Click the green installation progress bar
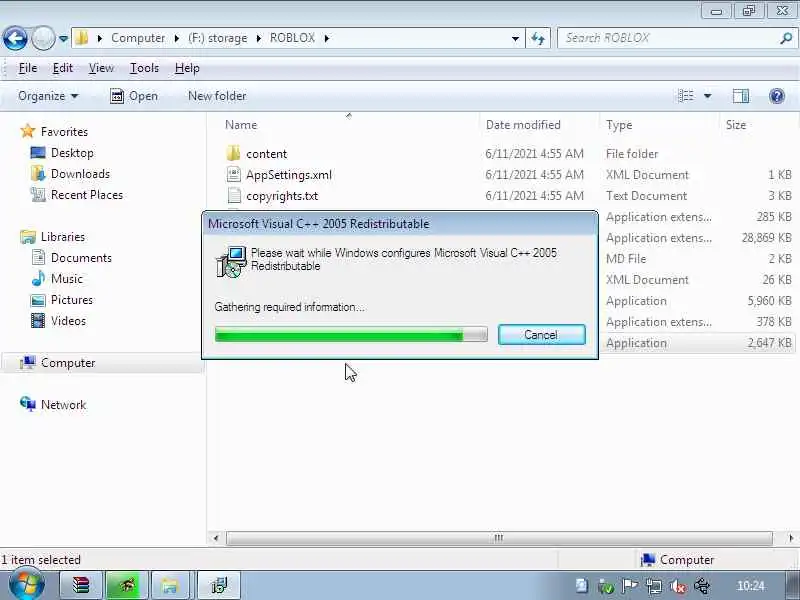 351,335
